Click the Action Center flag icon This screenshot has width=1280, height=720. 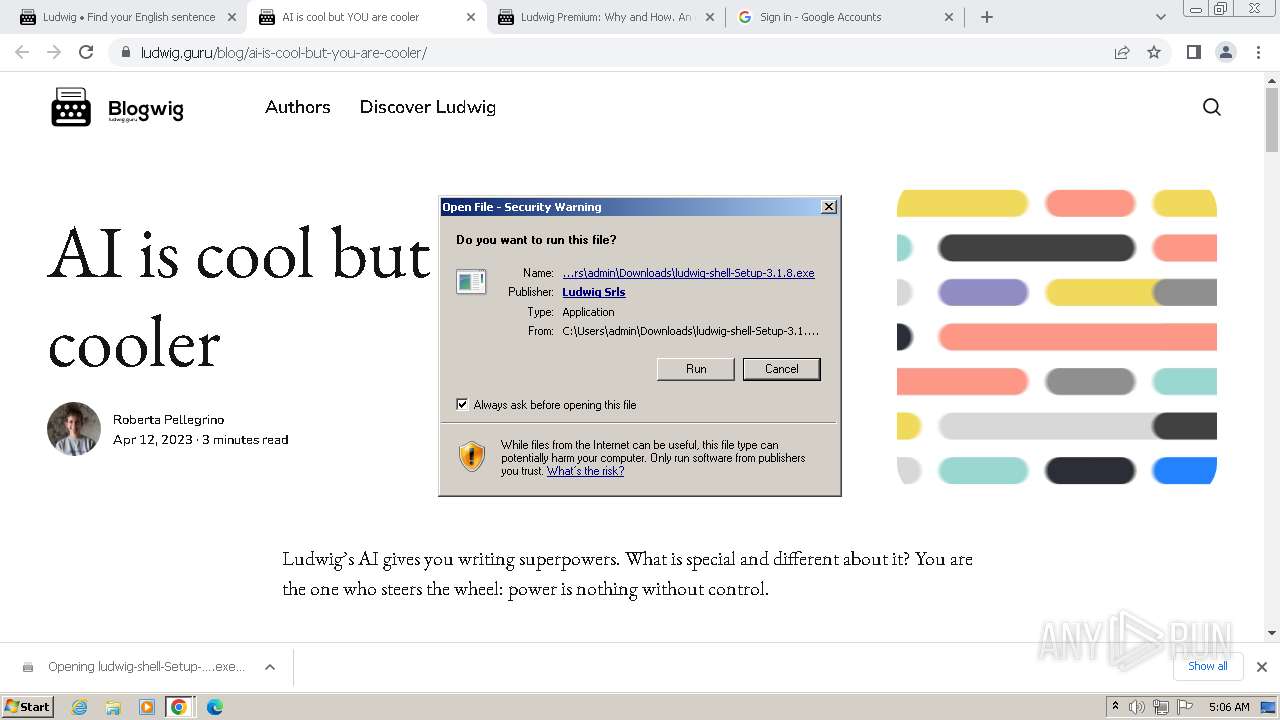pyautogui.click(x=1184, y=707)
